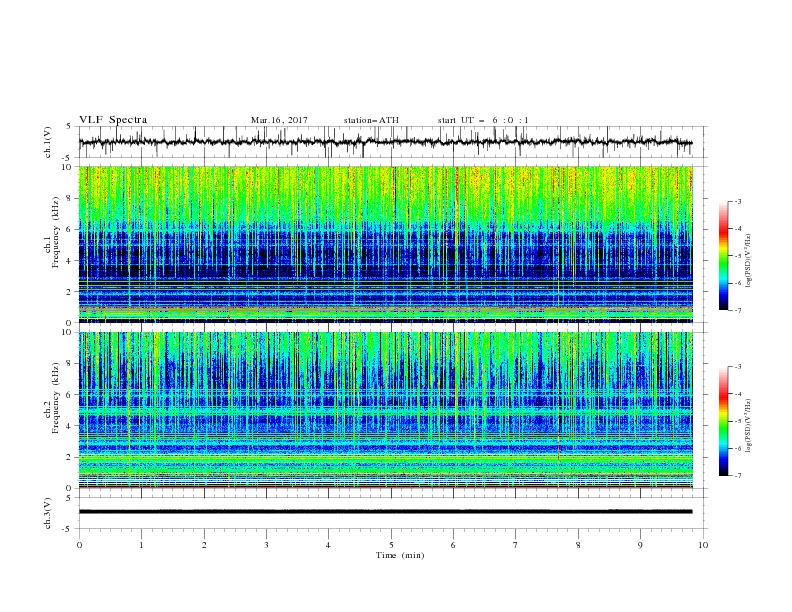Click time axis tick label '3'
Viewport: 792px width, 612px height.
pyautogui.click(x=266, y=545)
